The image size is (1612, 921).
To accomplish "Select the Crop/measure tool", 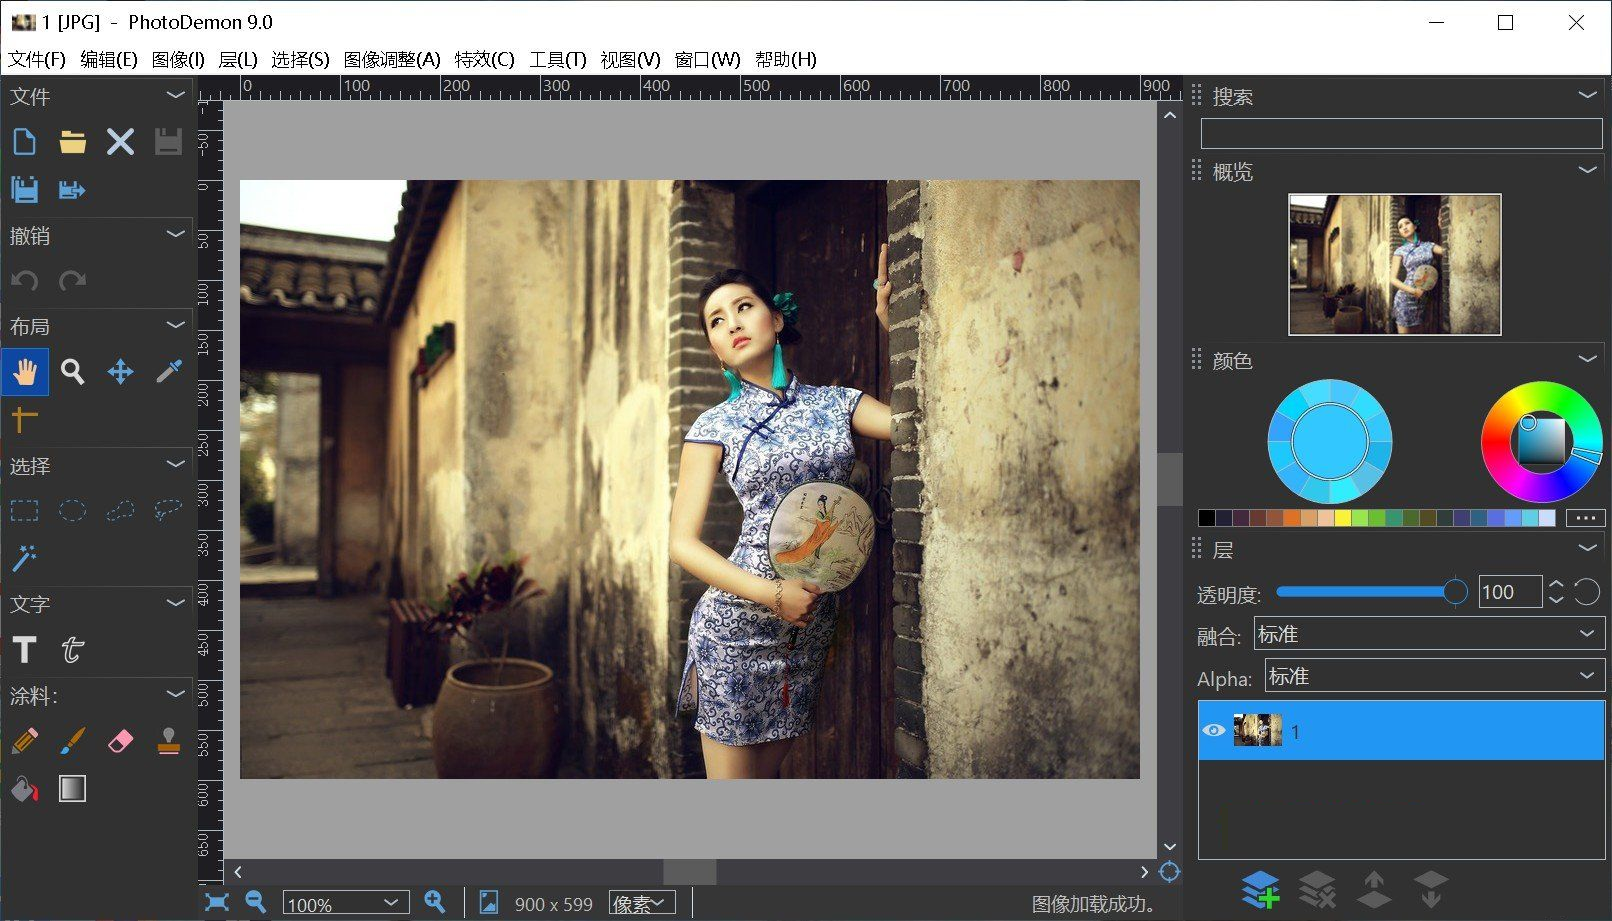I will coord(24,419).
